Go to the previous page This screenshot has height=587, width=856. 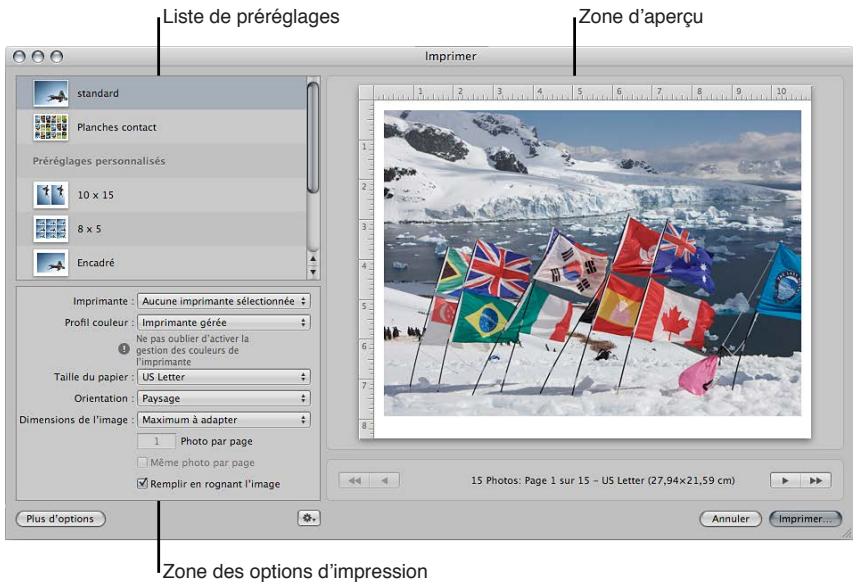[385, 481]
